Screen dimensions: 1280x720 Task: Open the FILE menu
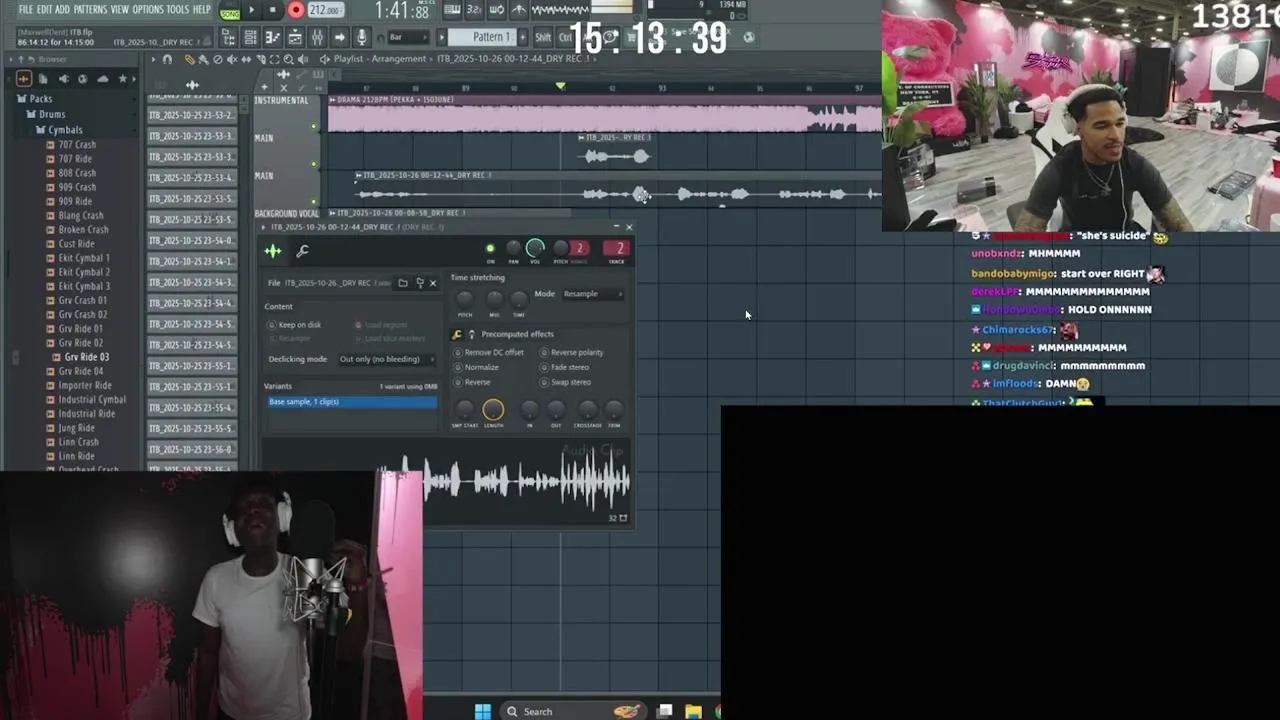[25, 9]
